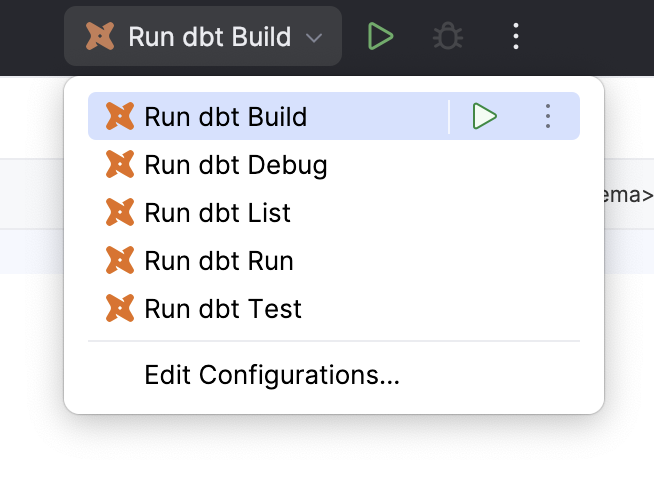Click the Debug bug icon in the toolbar
Screen dimensions: 654x490
tap(447, 37)
